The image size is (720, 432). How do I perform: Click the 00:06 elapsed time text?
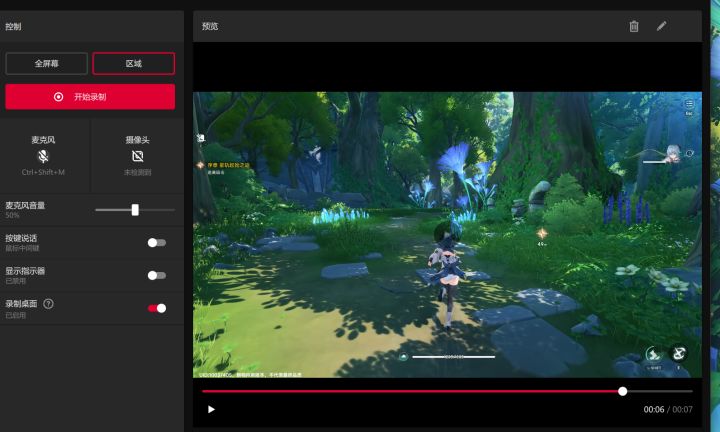point(654,410)
